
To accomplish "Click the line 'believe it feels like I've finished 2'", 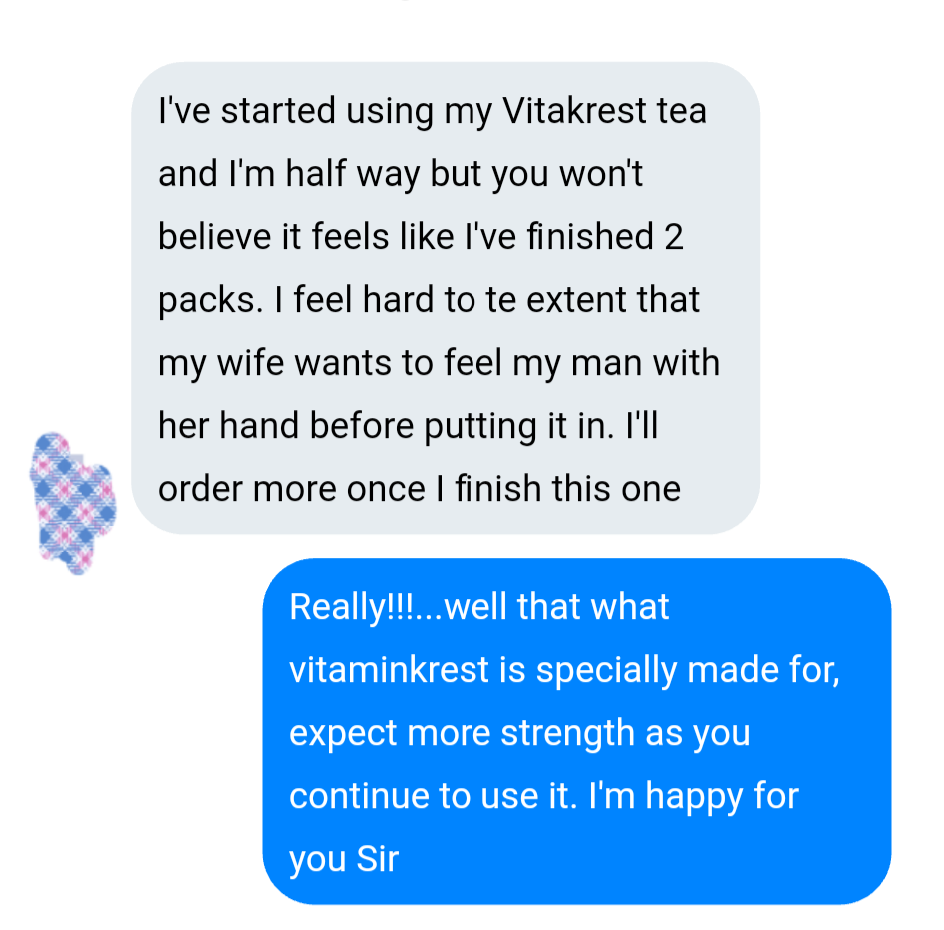I will [x=420, y=236].
